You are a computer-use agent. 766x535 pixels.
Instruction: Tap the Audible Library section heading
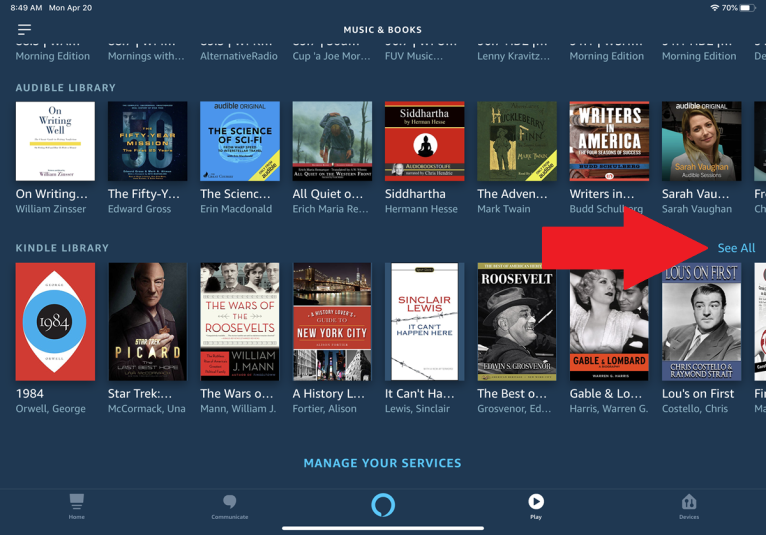(x=65, y=88)
